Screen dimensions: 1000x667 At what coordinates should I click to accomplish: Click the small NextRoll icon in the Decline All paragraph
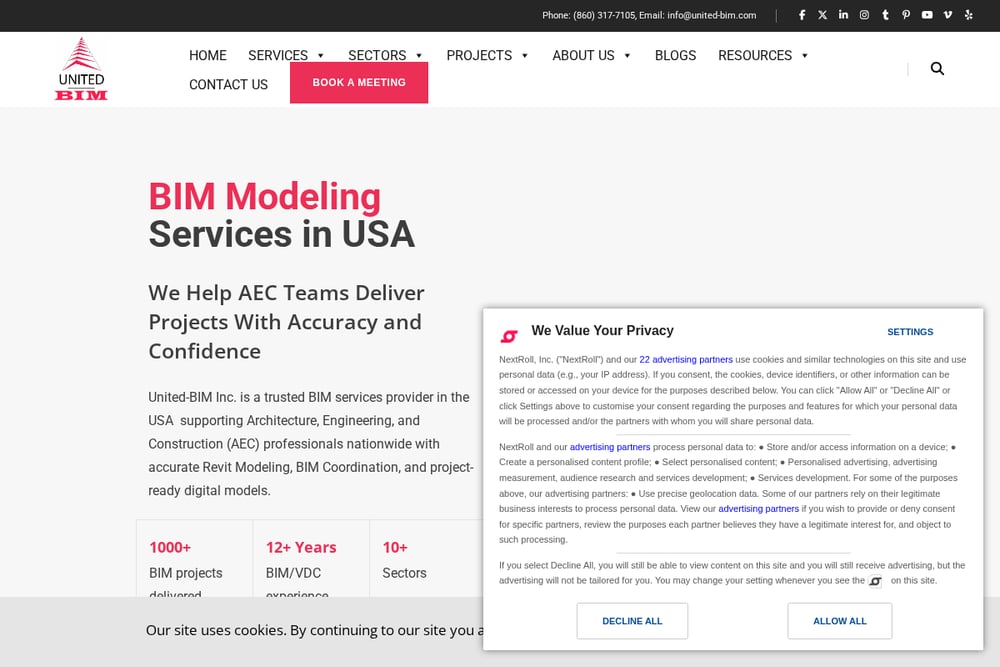click(876, 581)
